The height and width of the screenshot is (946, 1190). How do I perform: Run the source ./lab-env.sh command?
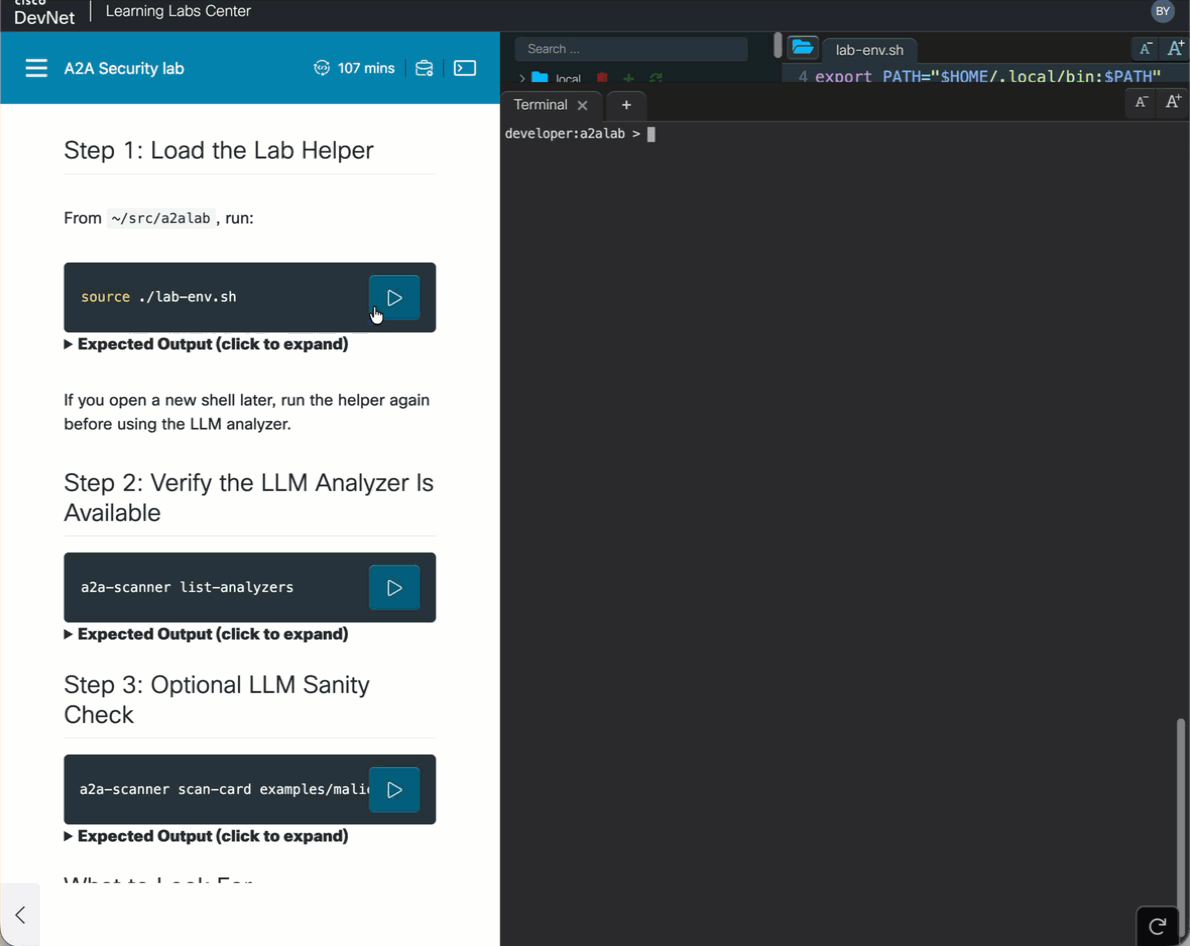click(394, 297)
